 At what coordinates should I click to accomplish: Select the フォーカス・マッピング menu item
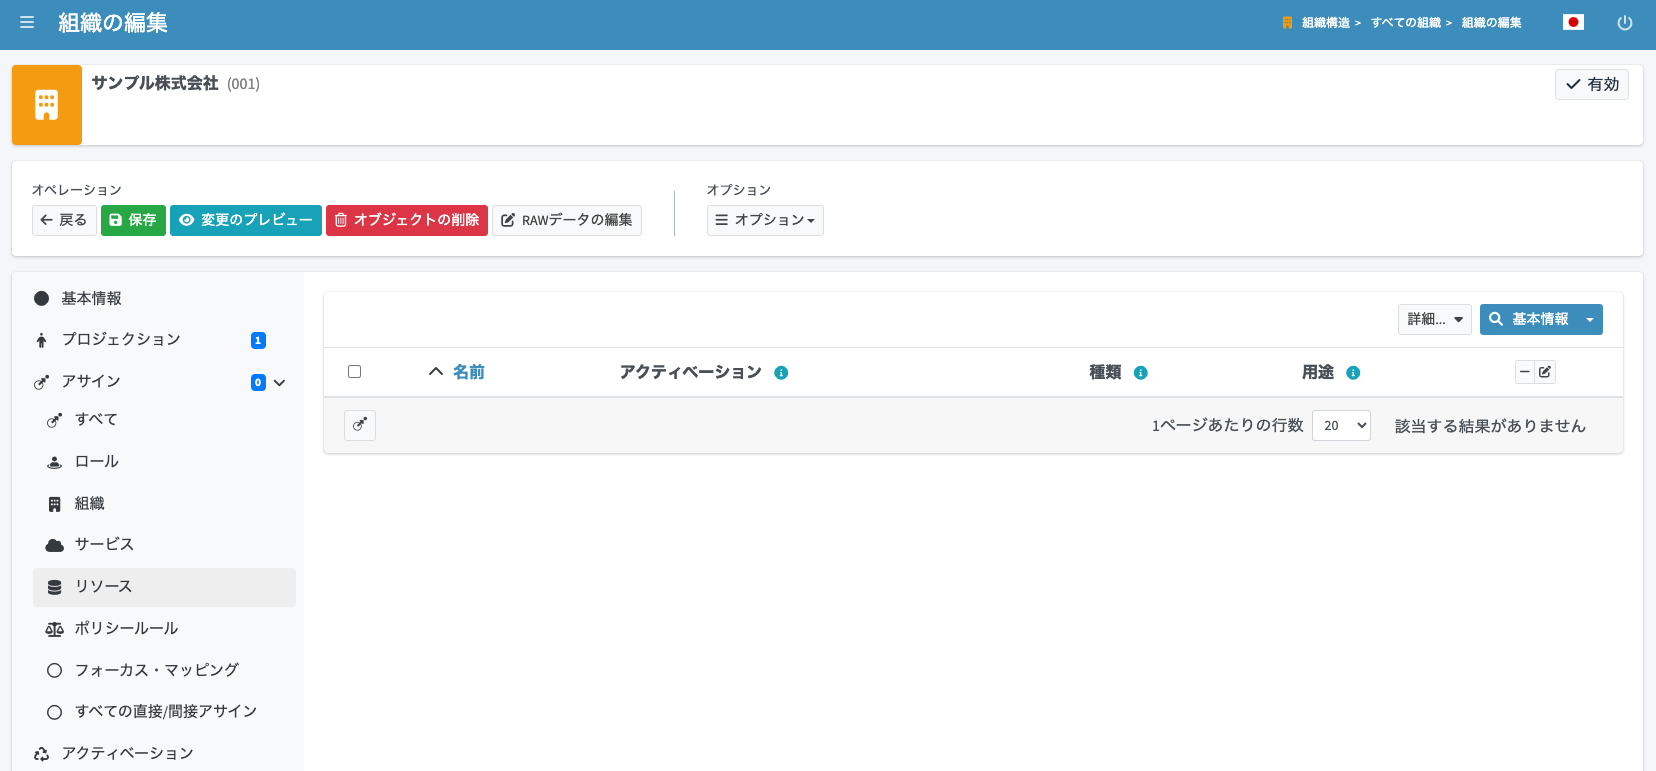point(164,670)
